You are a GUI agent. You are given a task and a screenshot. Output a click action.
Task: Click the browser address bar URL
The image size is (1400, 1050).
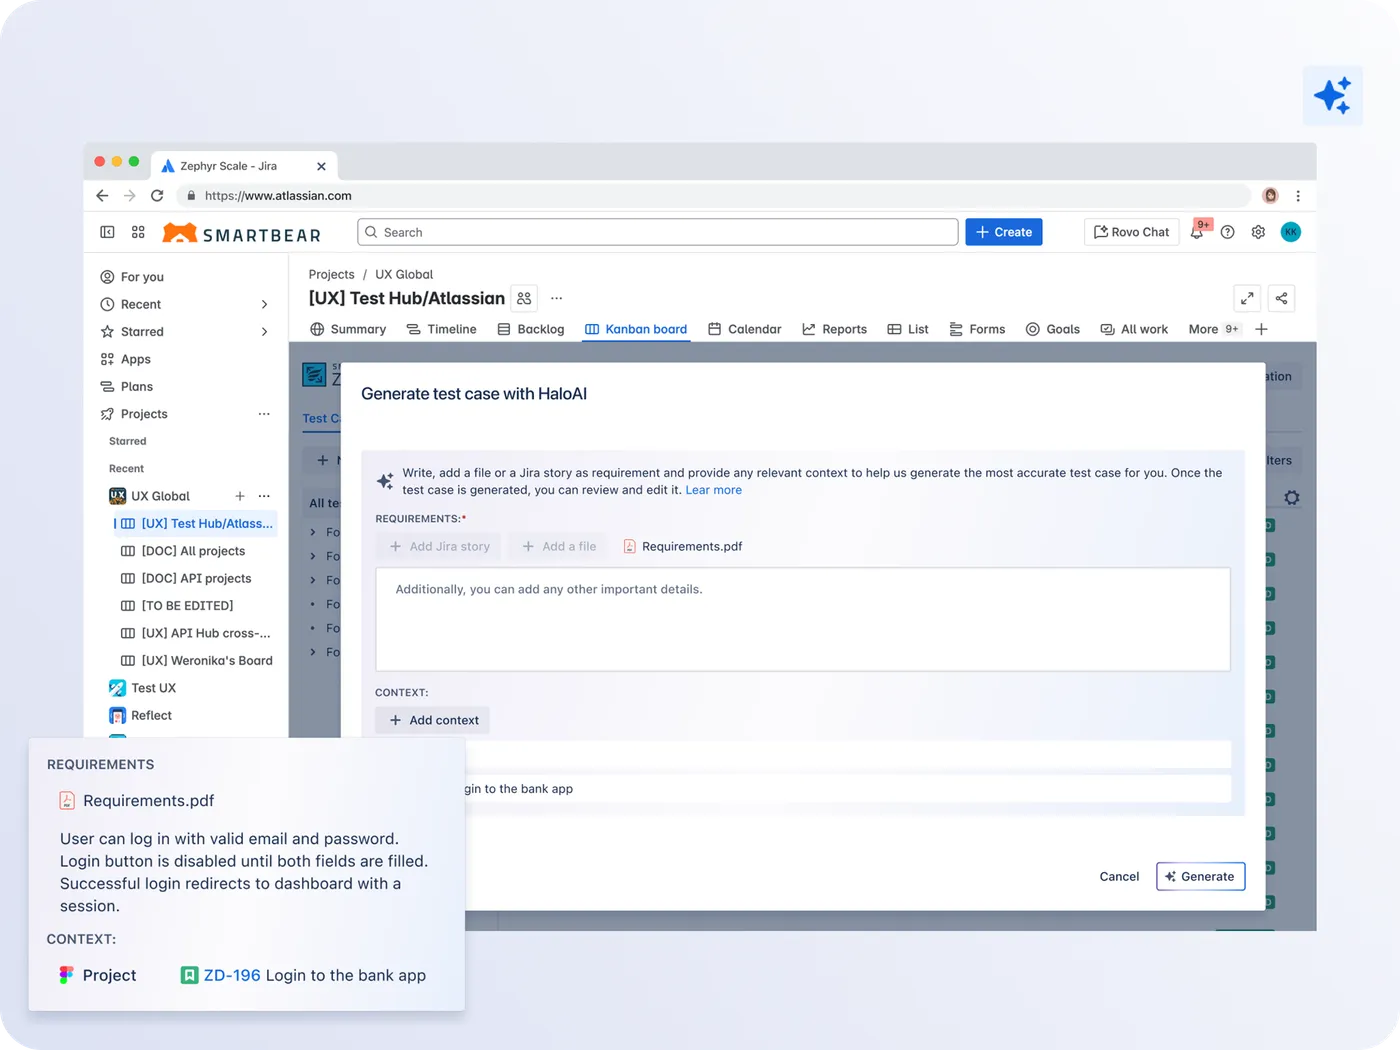tap(278, 196)
